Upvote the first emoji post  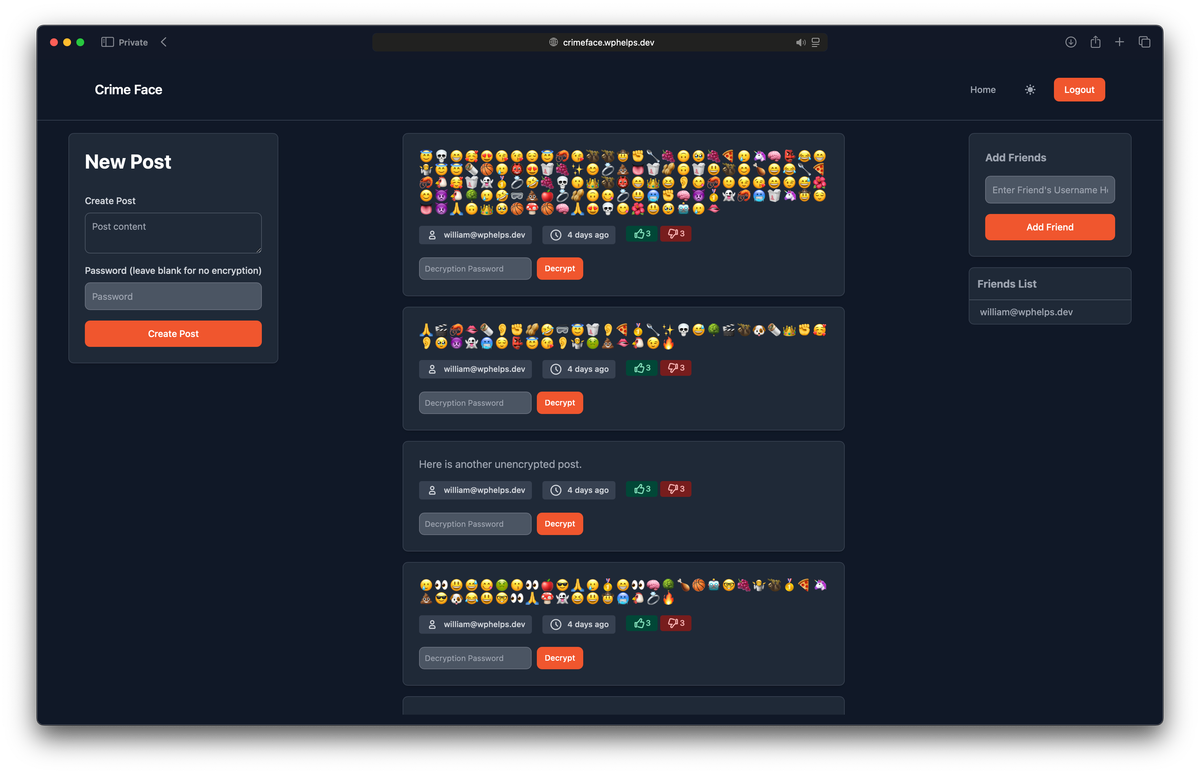[x=641, y=233]
